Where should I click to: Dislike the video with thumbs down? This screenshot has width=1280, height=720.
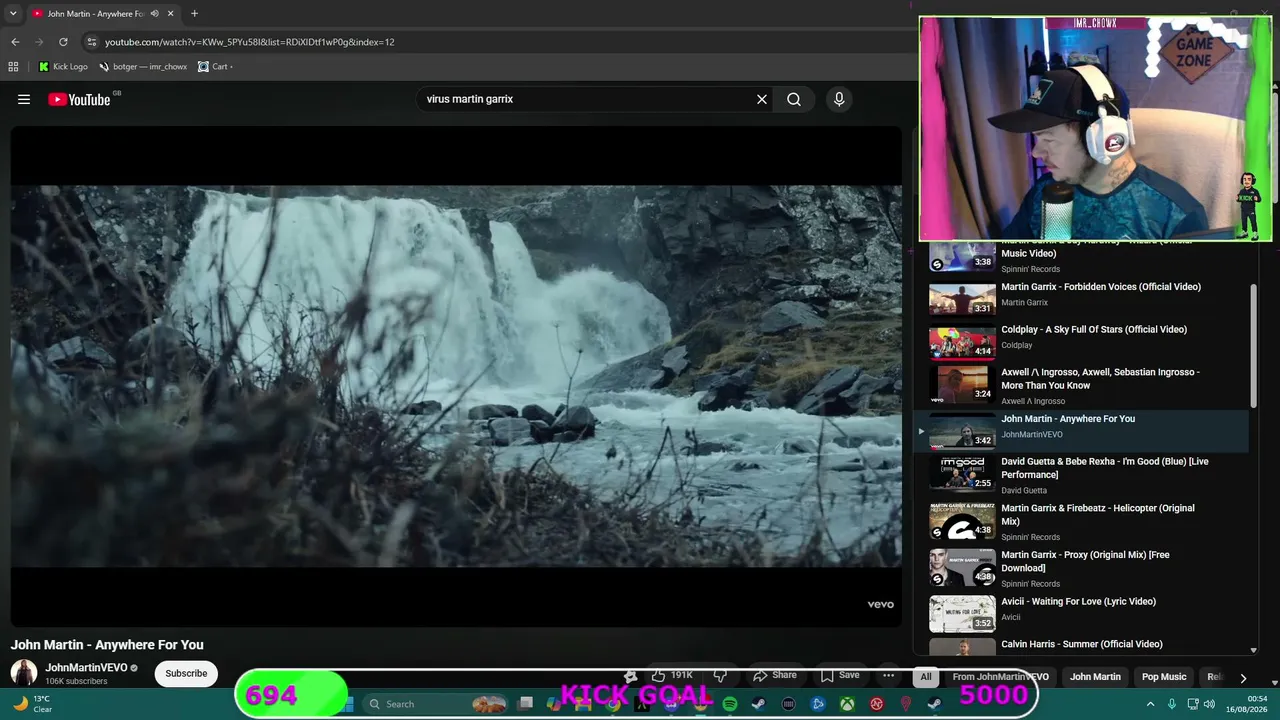[720, 675]
